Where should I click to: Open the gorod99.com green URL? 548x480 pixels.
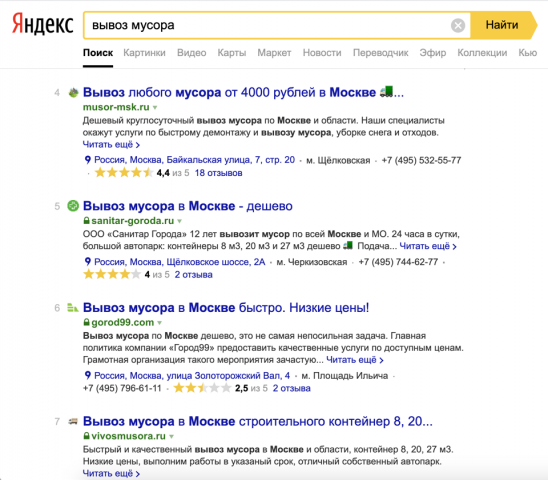[x=123, y=322]
